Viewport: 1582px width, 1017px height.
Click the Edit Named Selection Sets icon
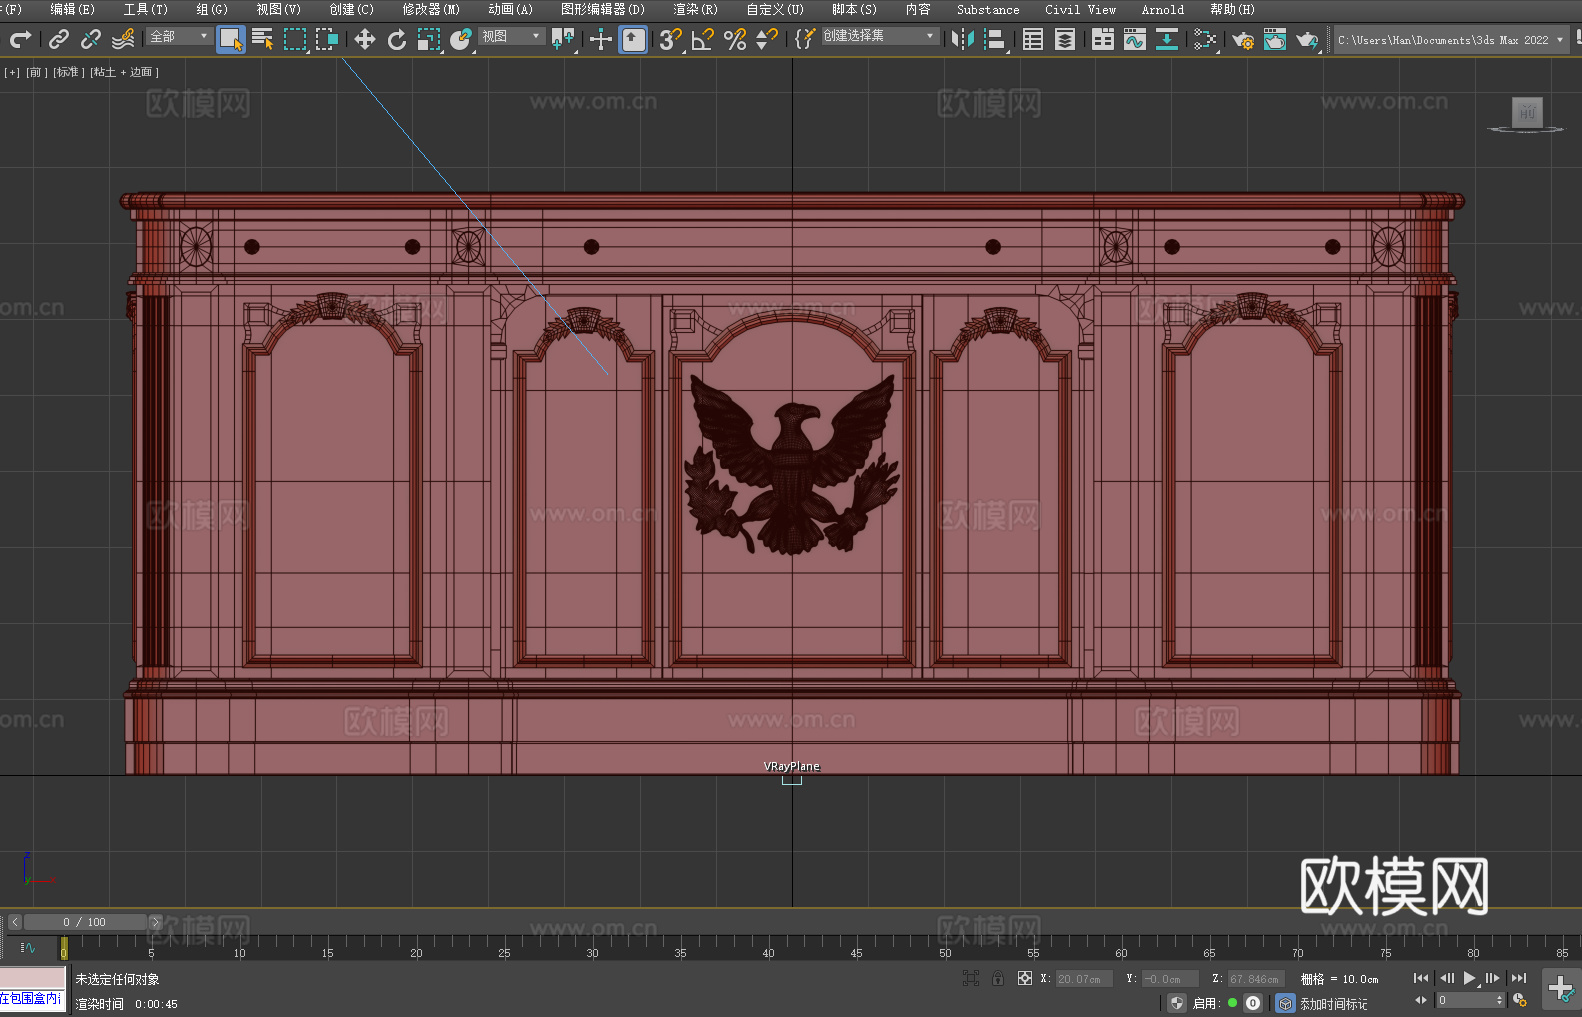click(805, 39)
